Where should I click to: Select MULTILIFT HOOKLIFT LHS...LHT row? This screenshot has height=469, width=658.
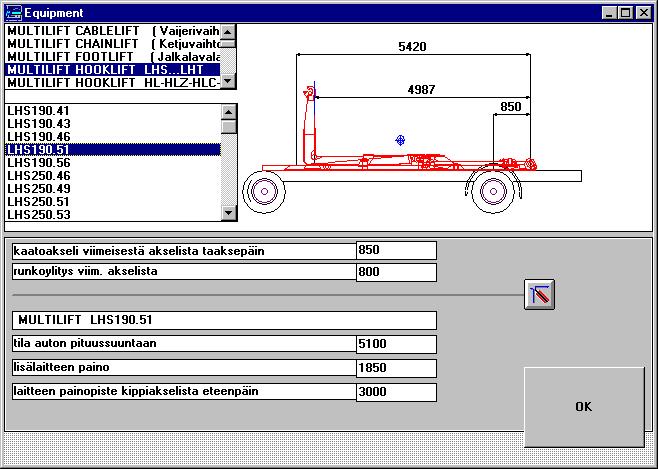click(x=112, y=70)
